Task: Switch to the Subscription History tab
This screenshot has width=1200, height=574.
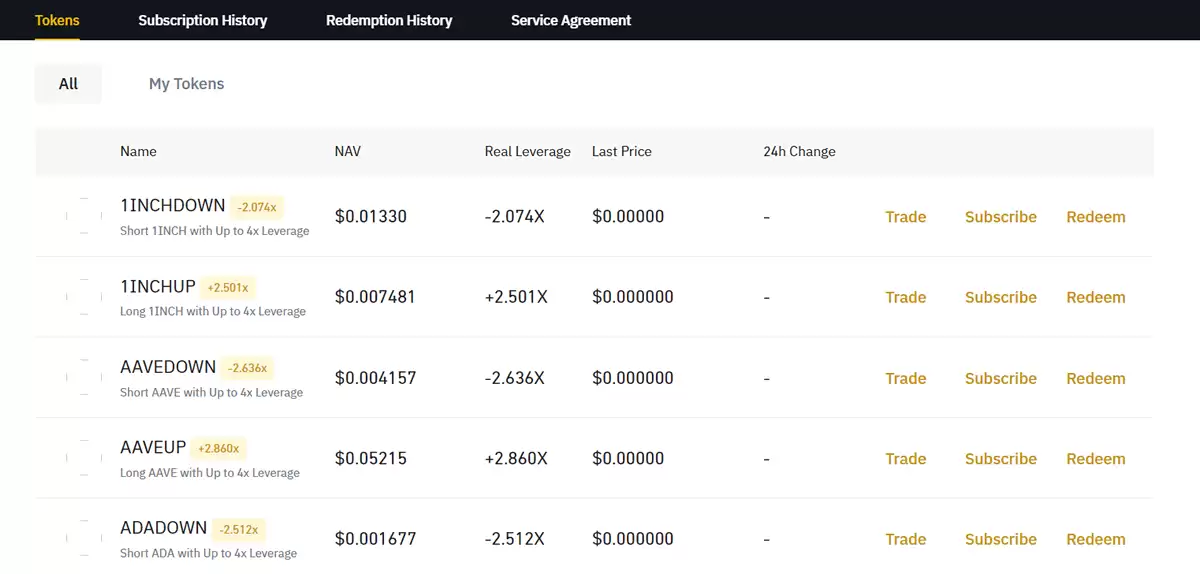Action: tap(203, 20)
